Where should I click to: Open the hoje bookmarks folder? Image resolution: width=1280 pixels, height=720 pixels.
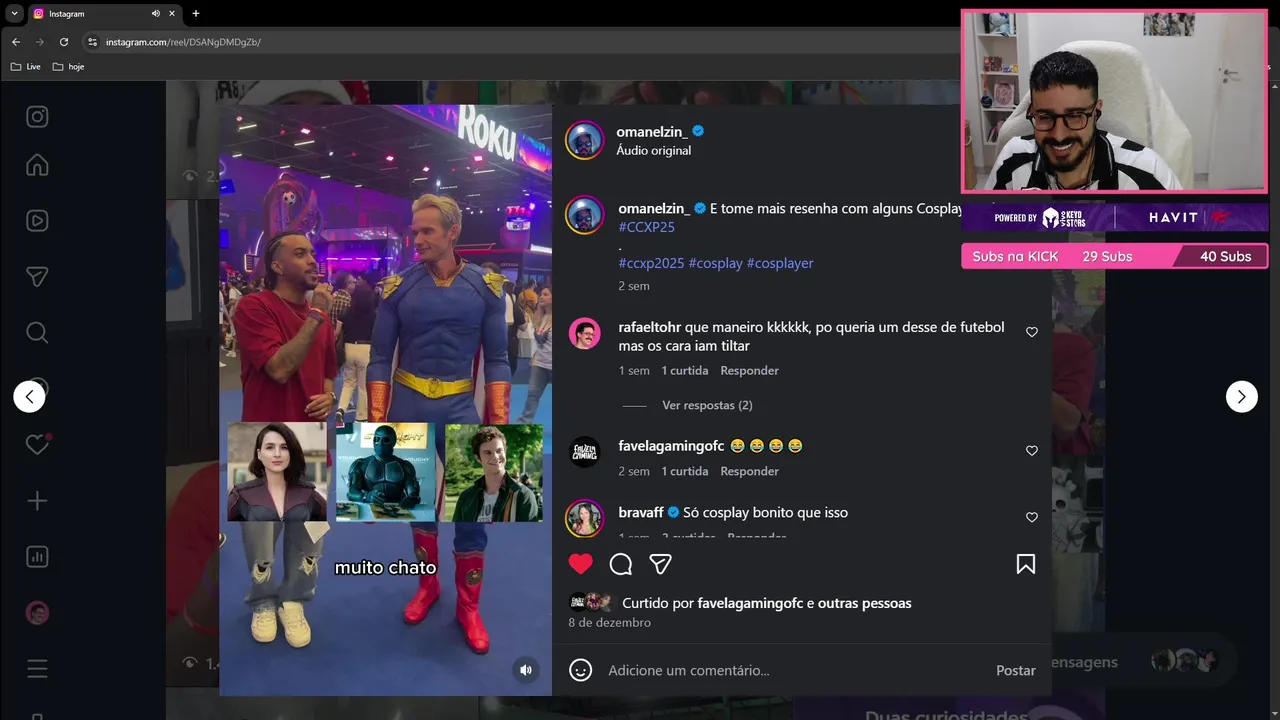pos(68,67)
